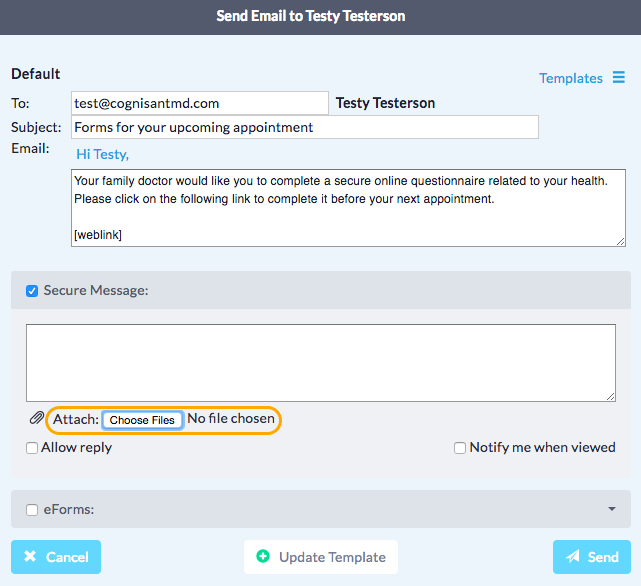Image resolution: width=641 pixels, height=586 pixels.
Task: Grab the email body resize handle
Action: [x=620, y=240]
